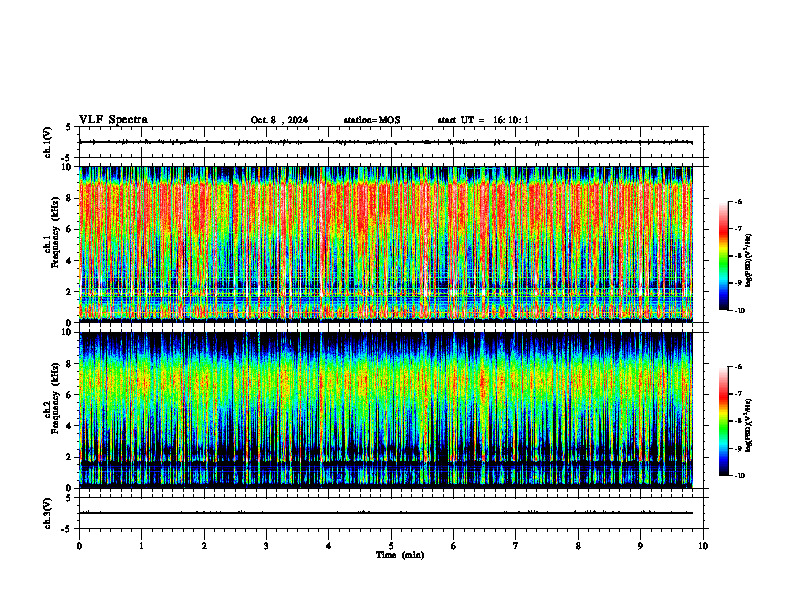Click the time axis tick label '3'
This screenshot has height=612, width=792.
tap(266, 546)
